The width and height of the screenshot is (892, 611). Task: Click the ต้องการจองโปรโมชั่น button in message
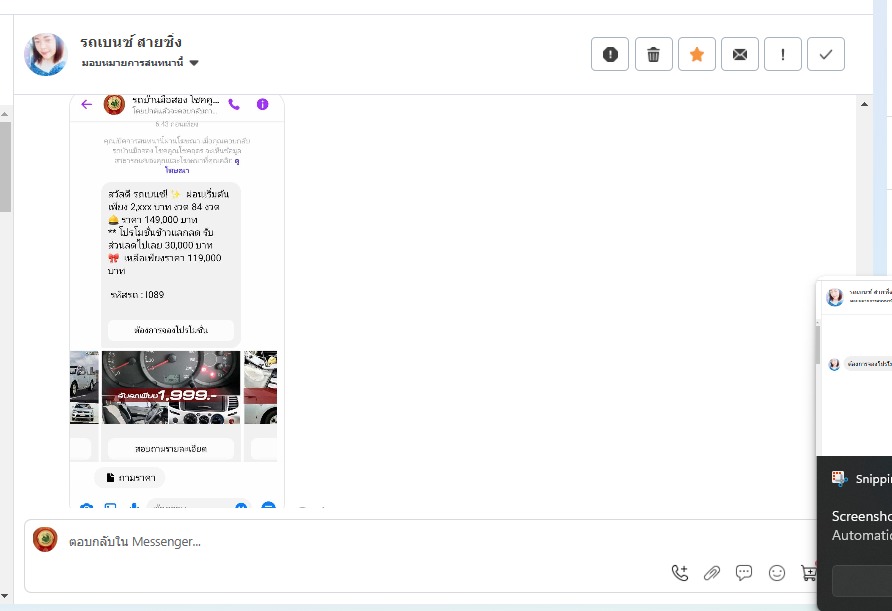(x=171, y=330)
